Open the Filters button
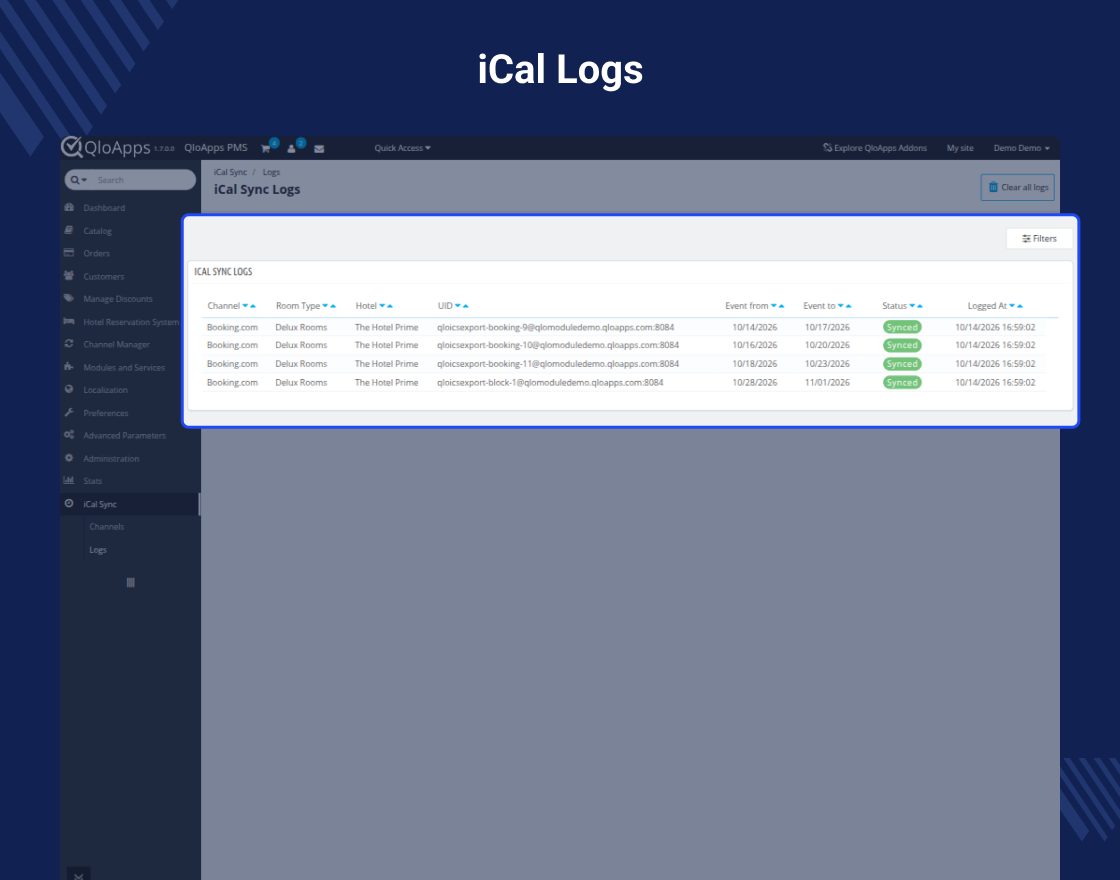Image resolution: width=1120 pixels, height=880 pixels. tap(1039, 239)
